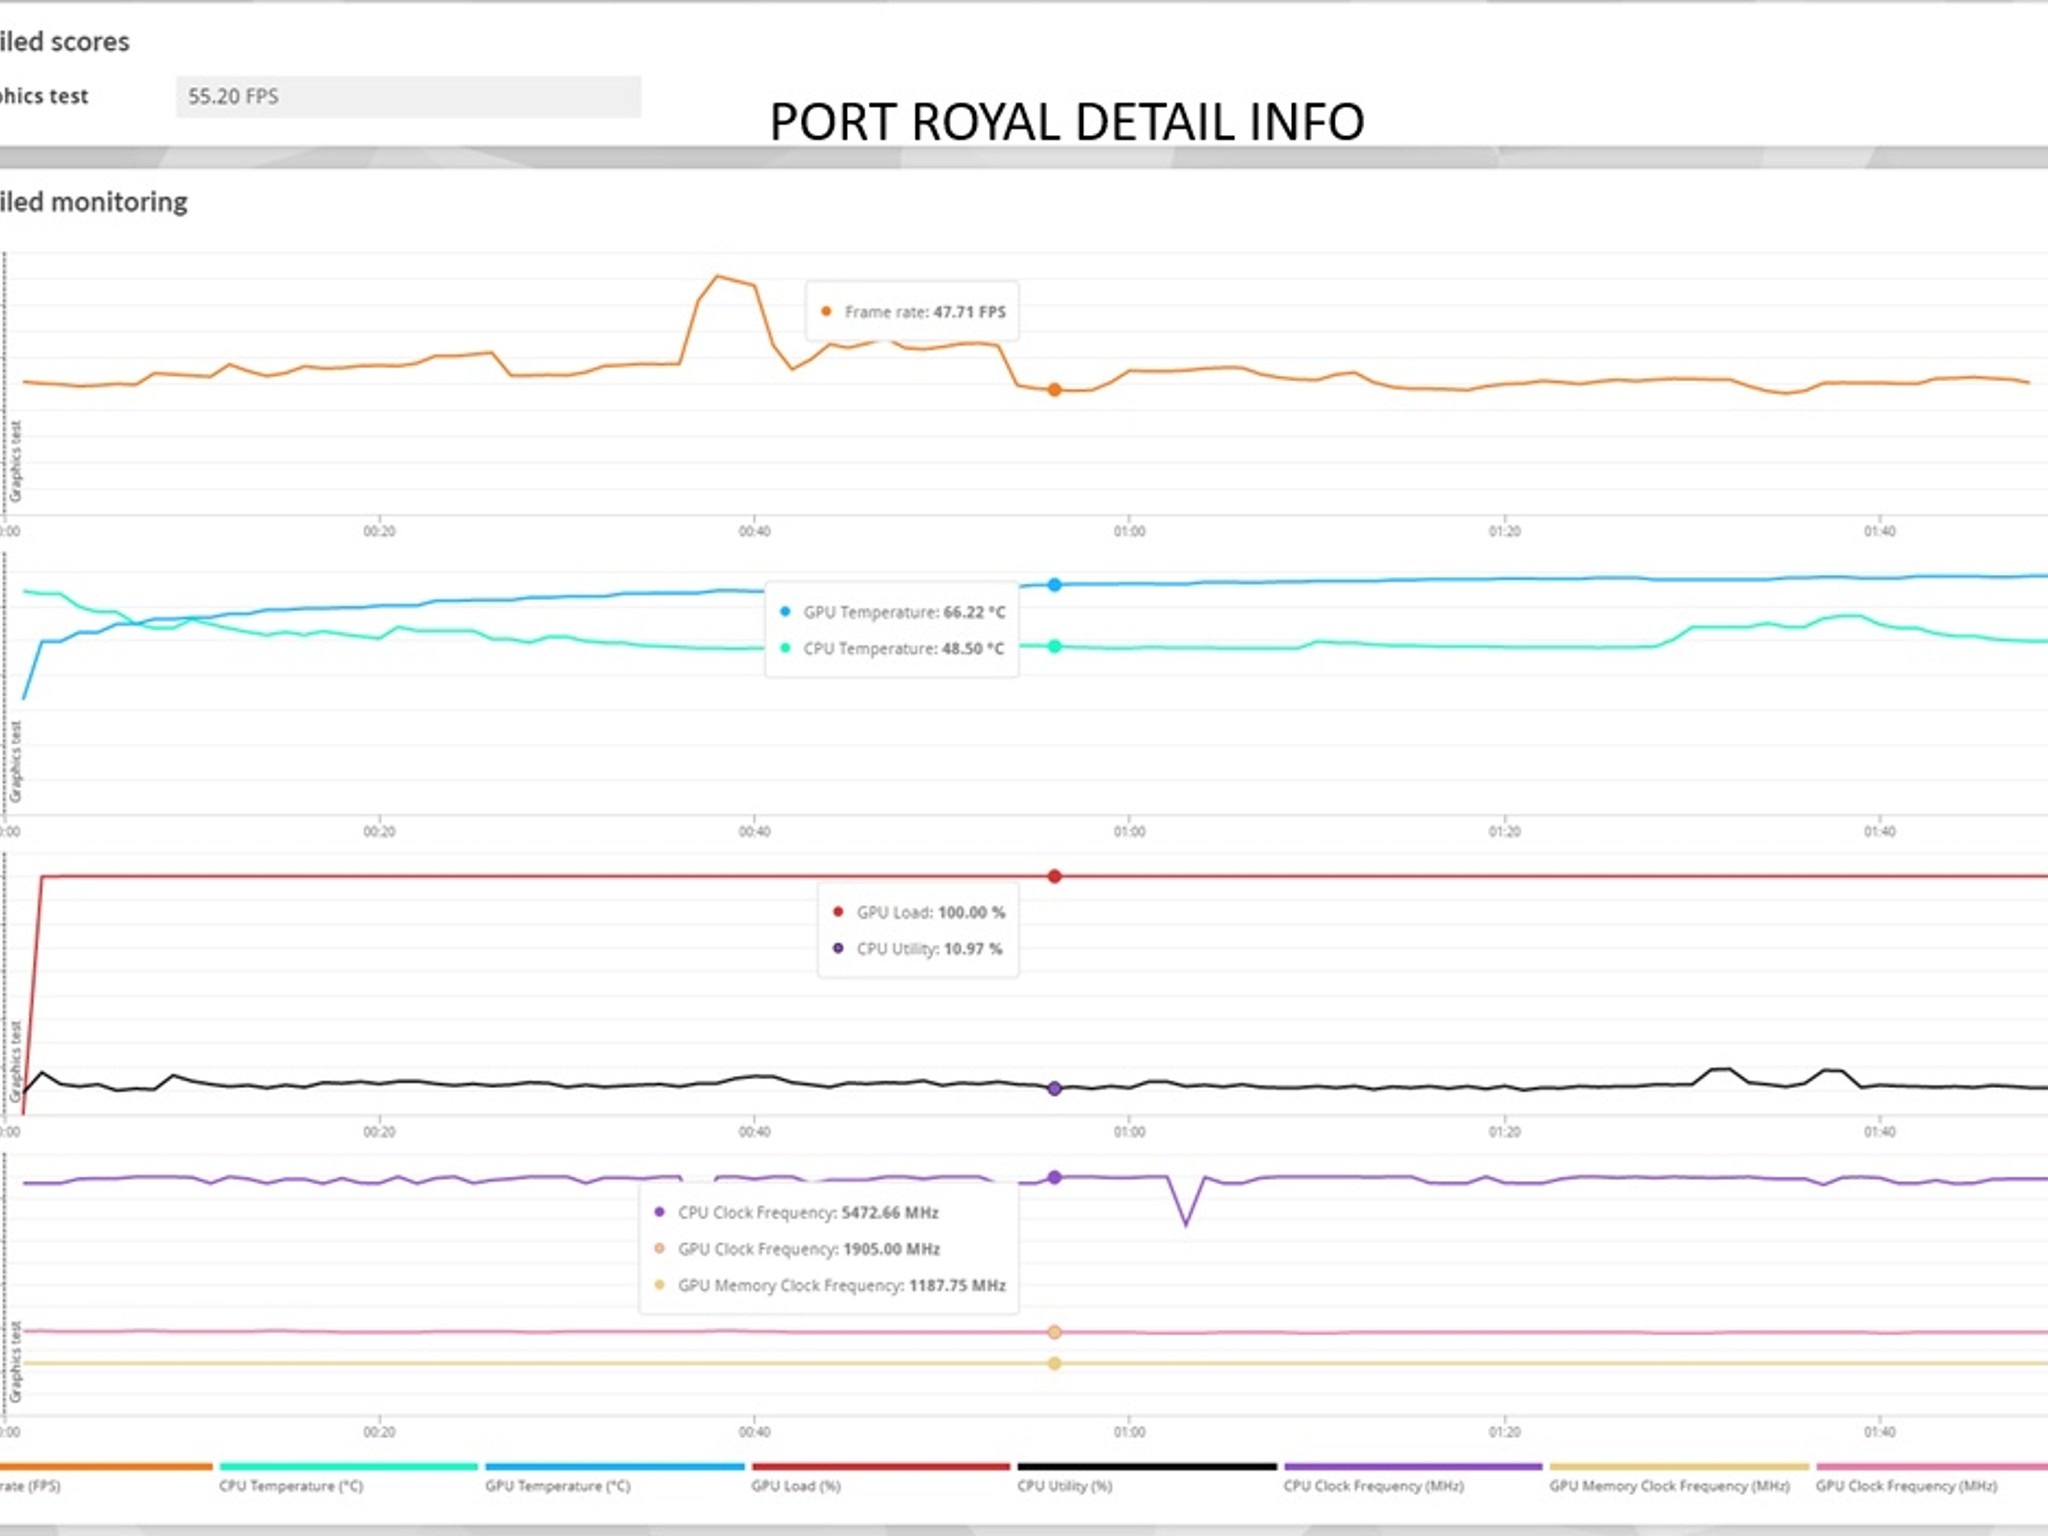Click the frame rate peak near 00:40
2048x1536 pixels.
(x=717, y=276)
